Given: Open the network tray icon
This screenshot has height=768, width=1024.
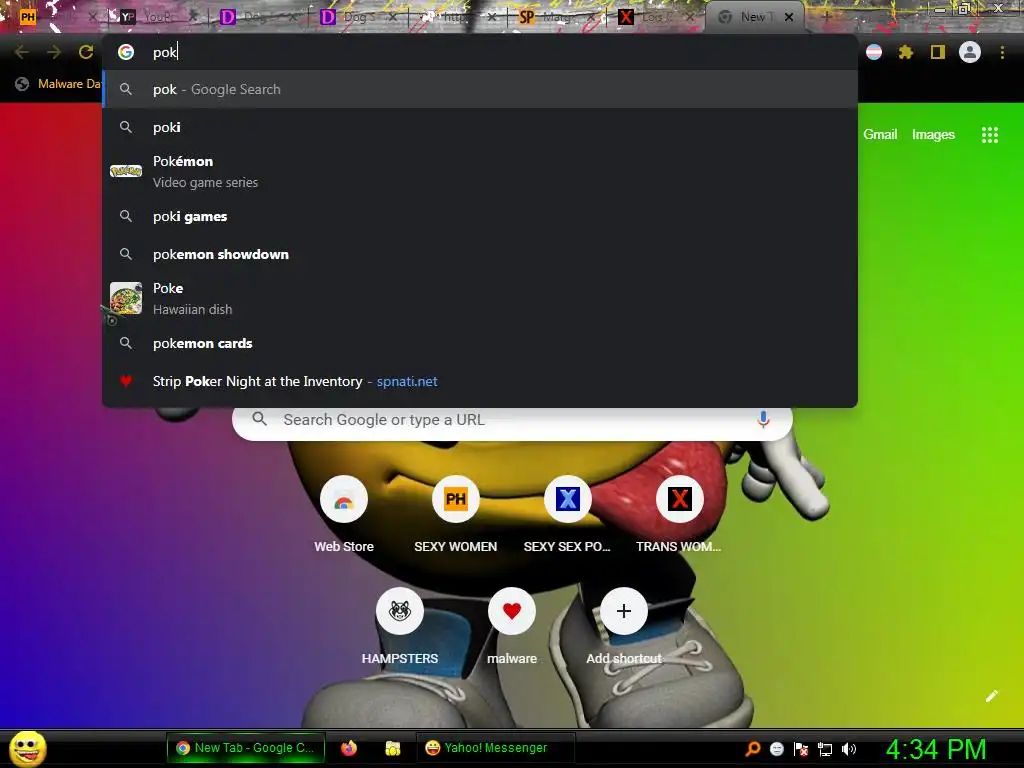Looking at the screenshot, I should (825, 749).
